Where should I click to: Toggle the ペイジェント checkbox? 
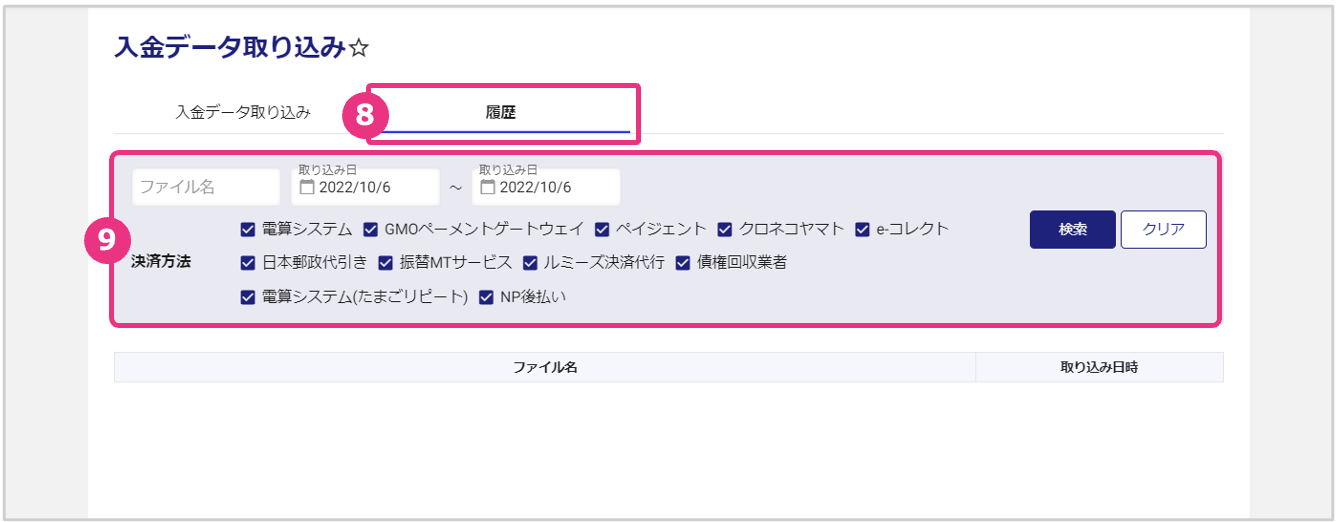602,229
